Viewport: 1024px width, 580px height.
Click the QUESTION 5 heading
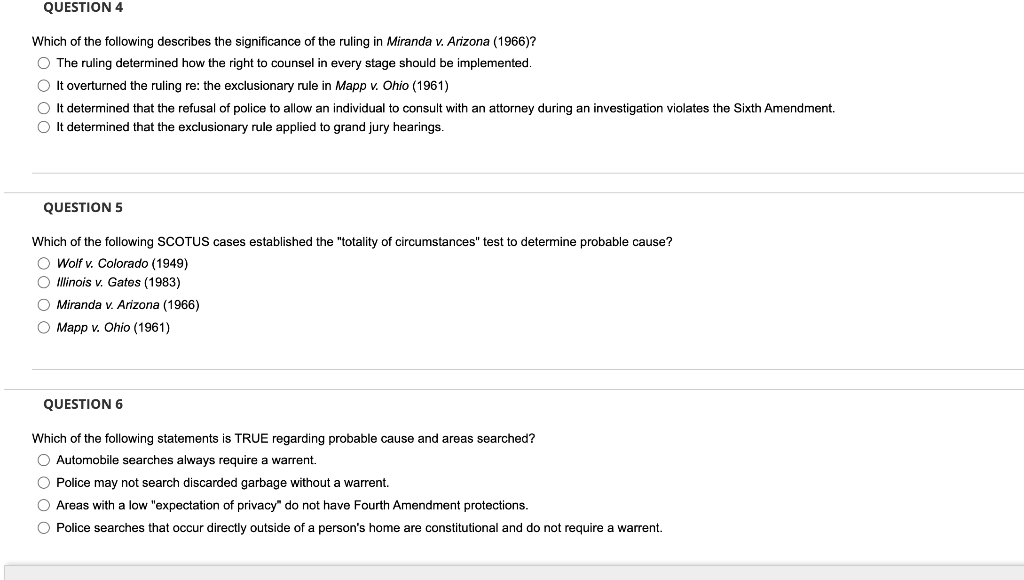point(81,207)
